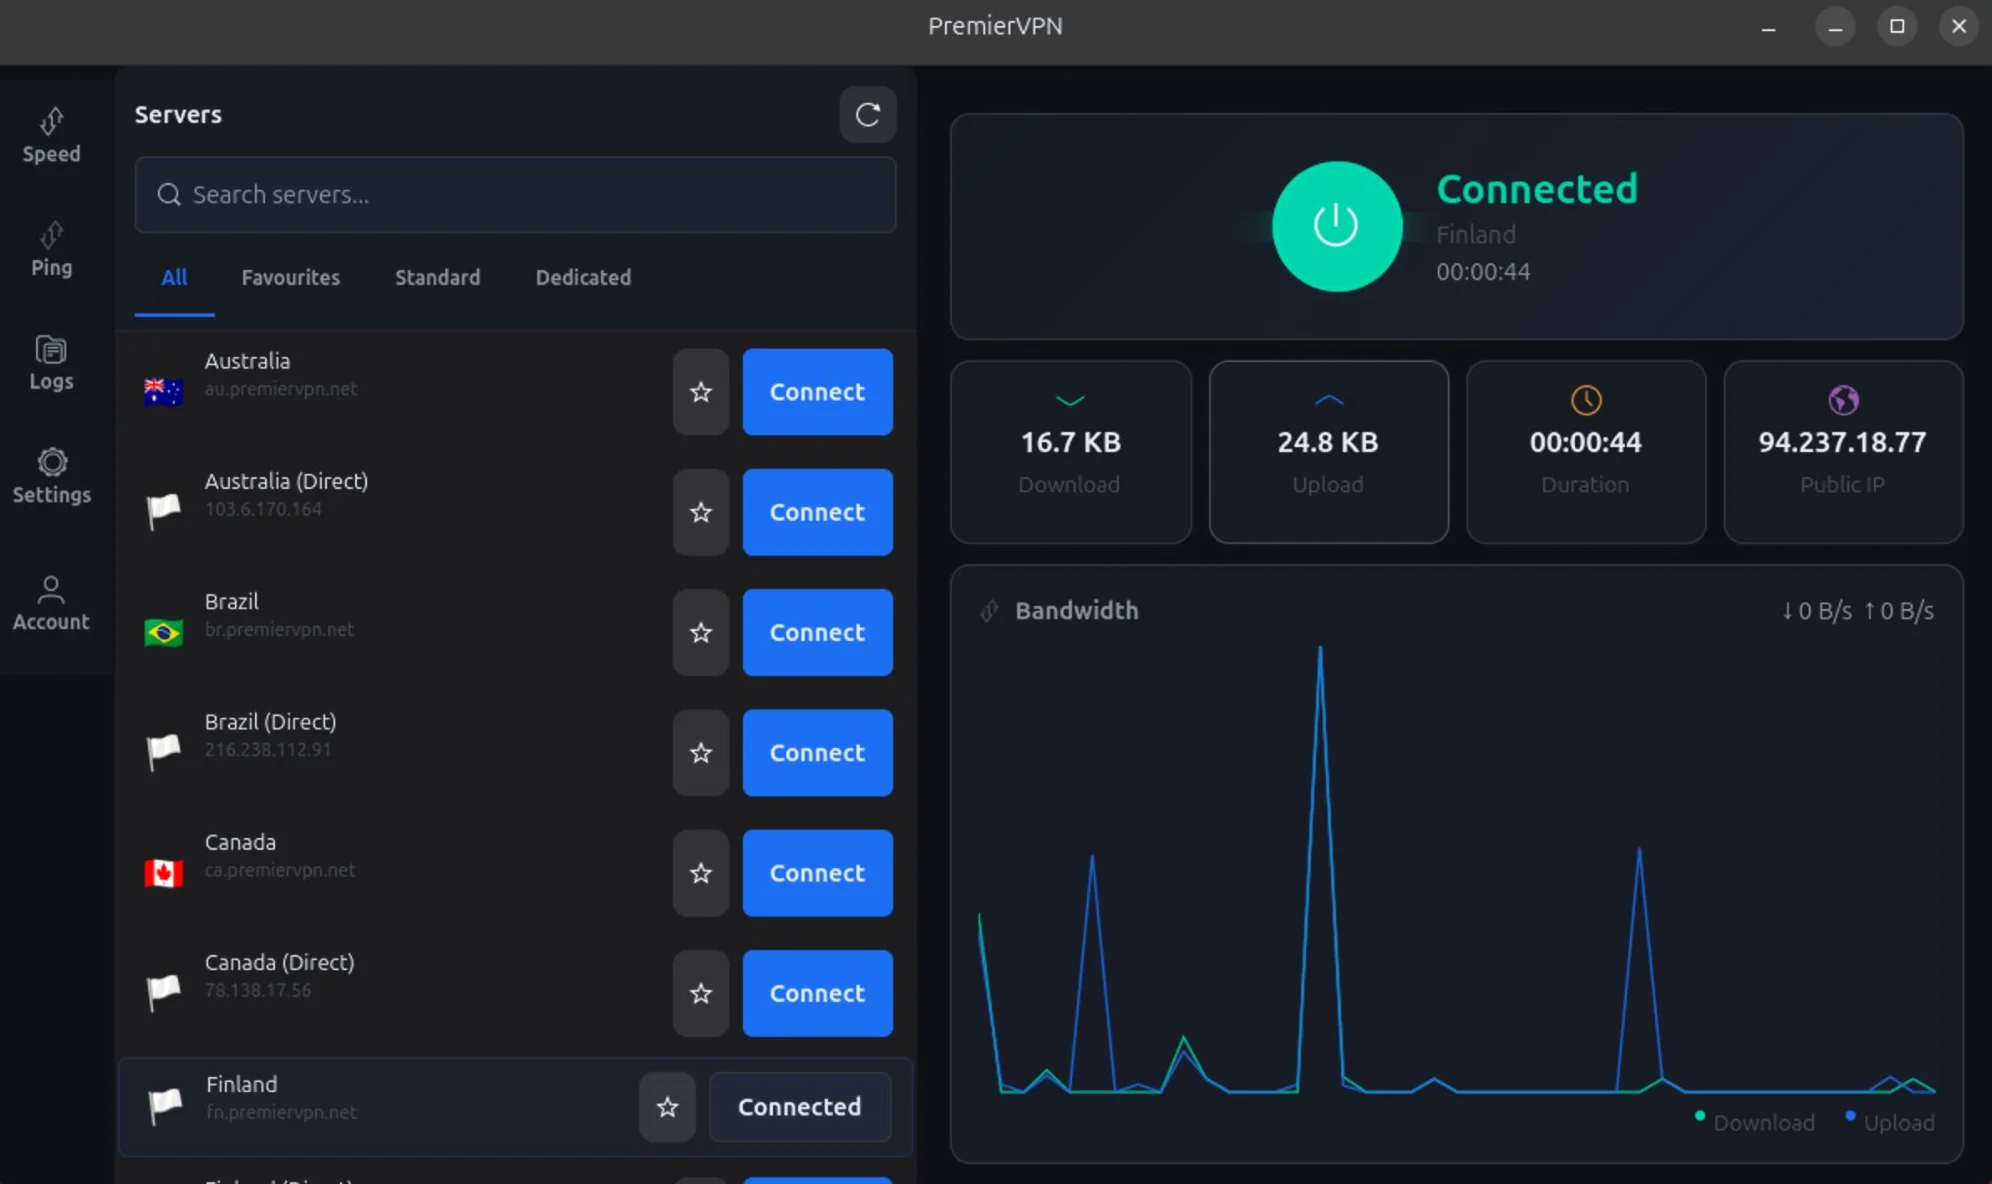The width and height of the screenshot is (1992, 1184).
Task: Show all servers in the list
Action: pos(173,277)
